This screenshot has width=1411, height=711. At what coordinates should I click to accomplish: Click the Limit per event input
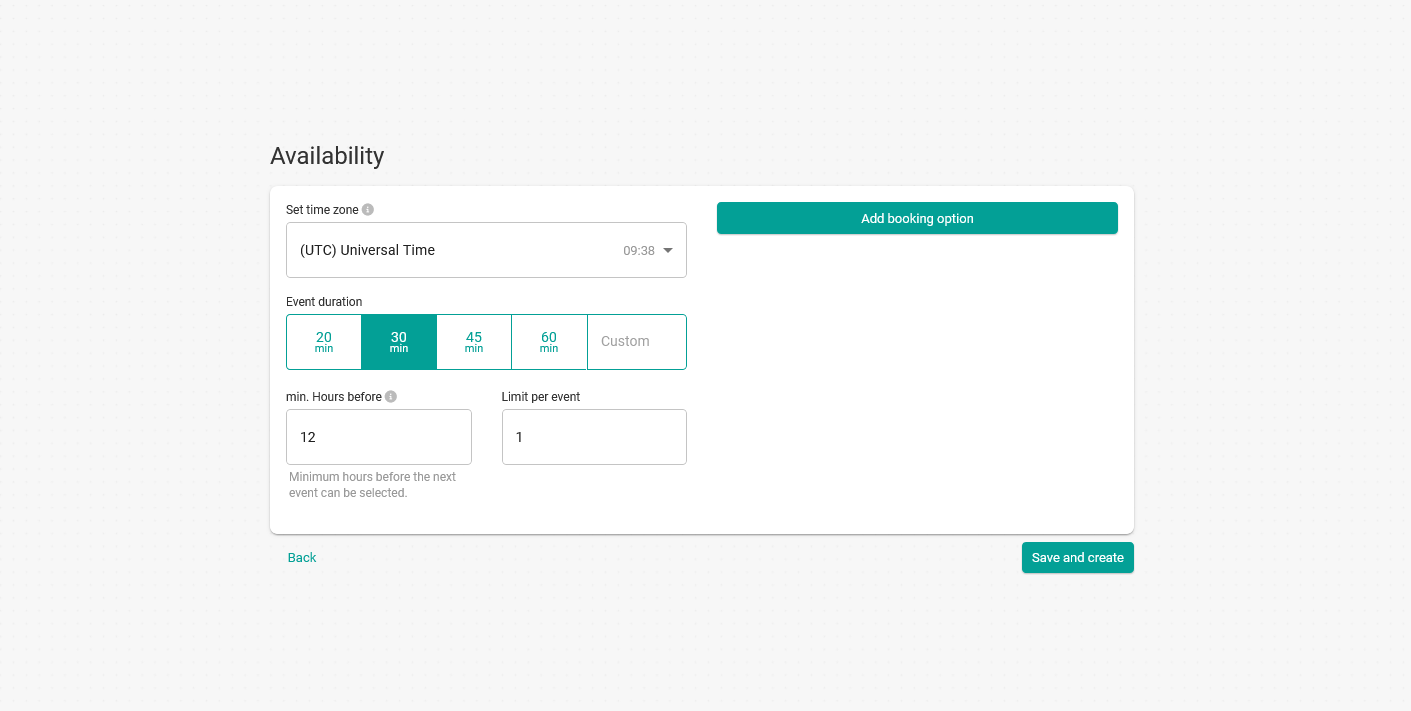594,437
